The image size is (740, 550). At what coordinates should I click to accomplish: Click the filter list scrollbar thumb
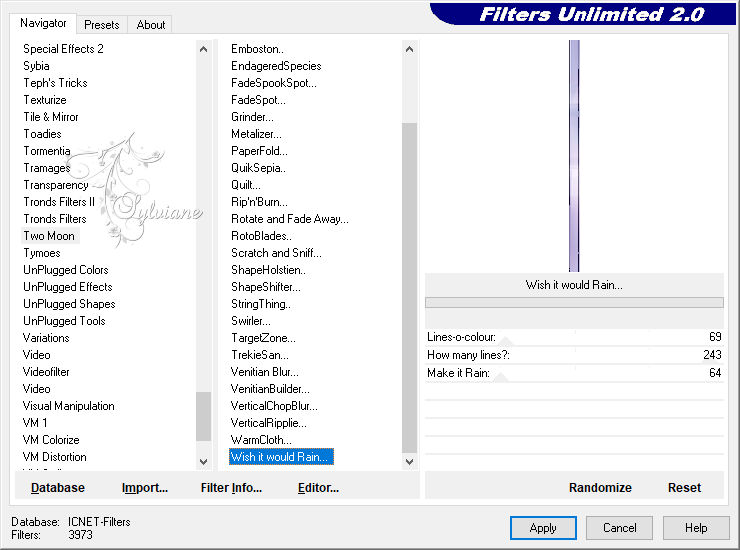[x=409, y=288]
